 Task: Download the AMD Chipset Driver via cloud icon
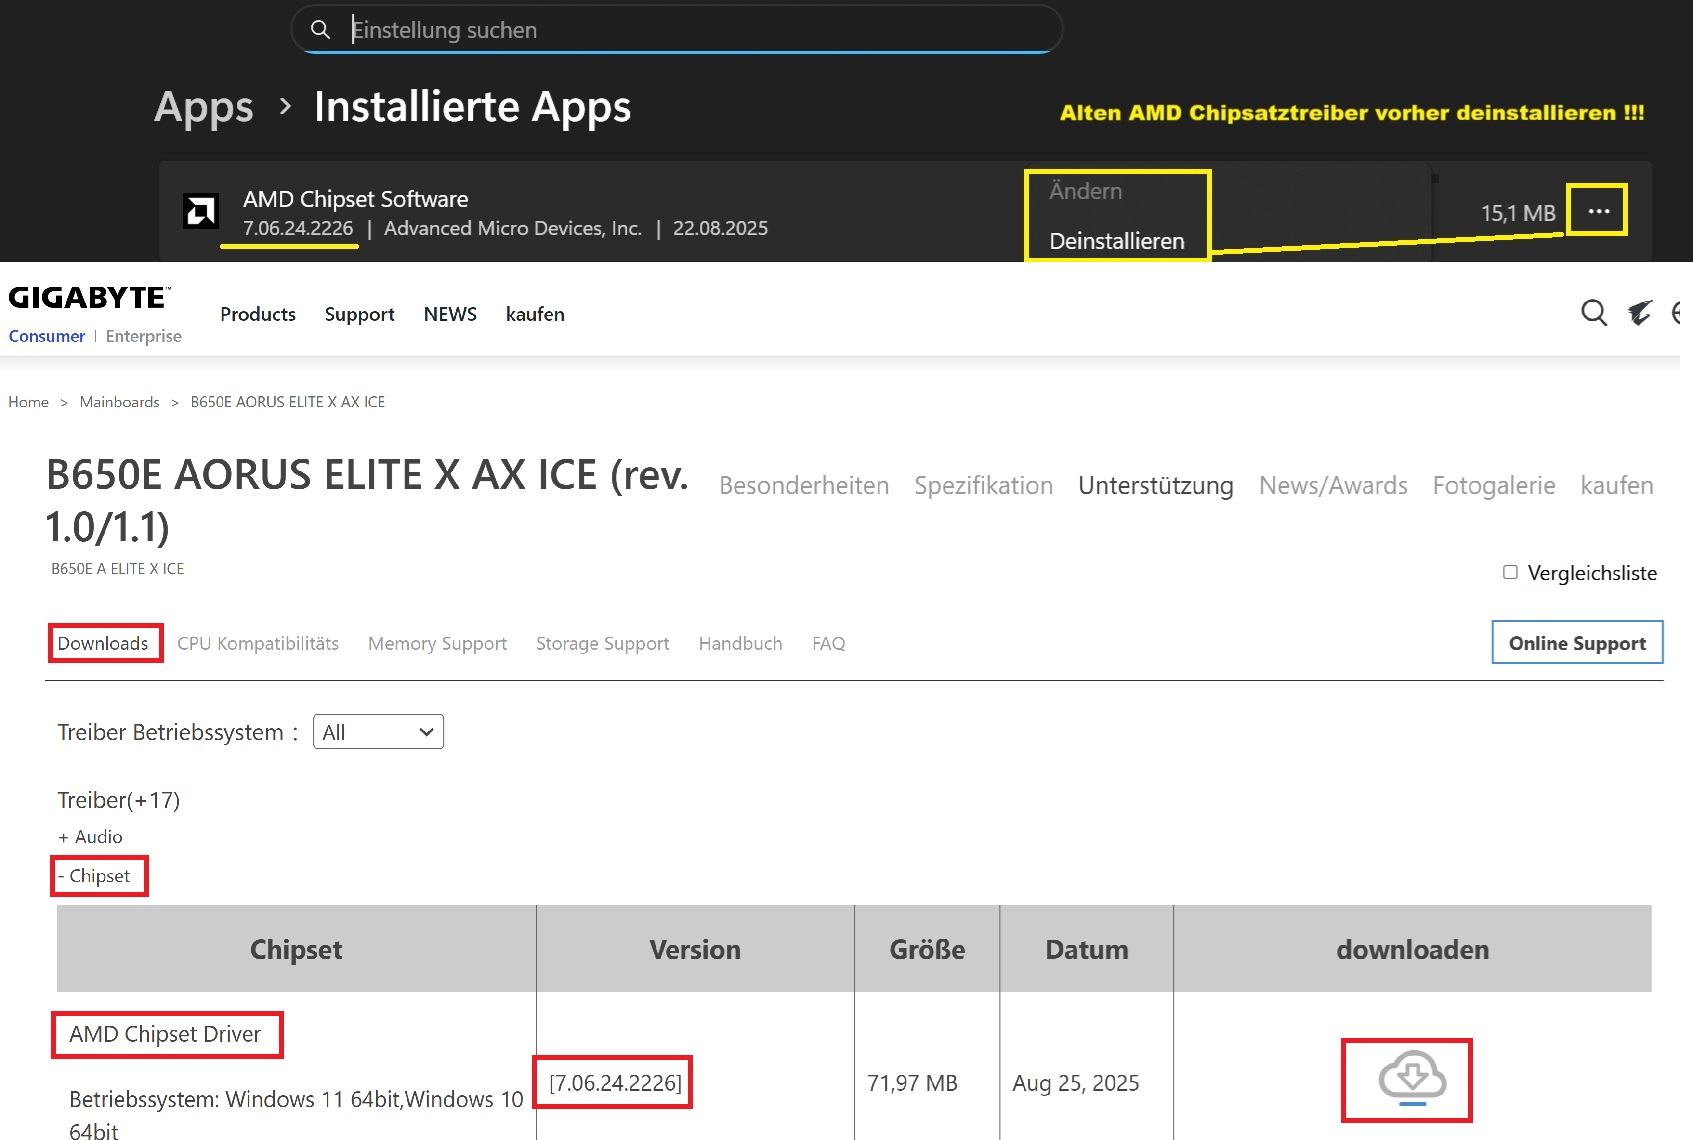click(1411, 1079)
